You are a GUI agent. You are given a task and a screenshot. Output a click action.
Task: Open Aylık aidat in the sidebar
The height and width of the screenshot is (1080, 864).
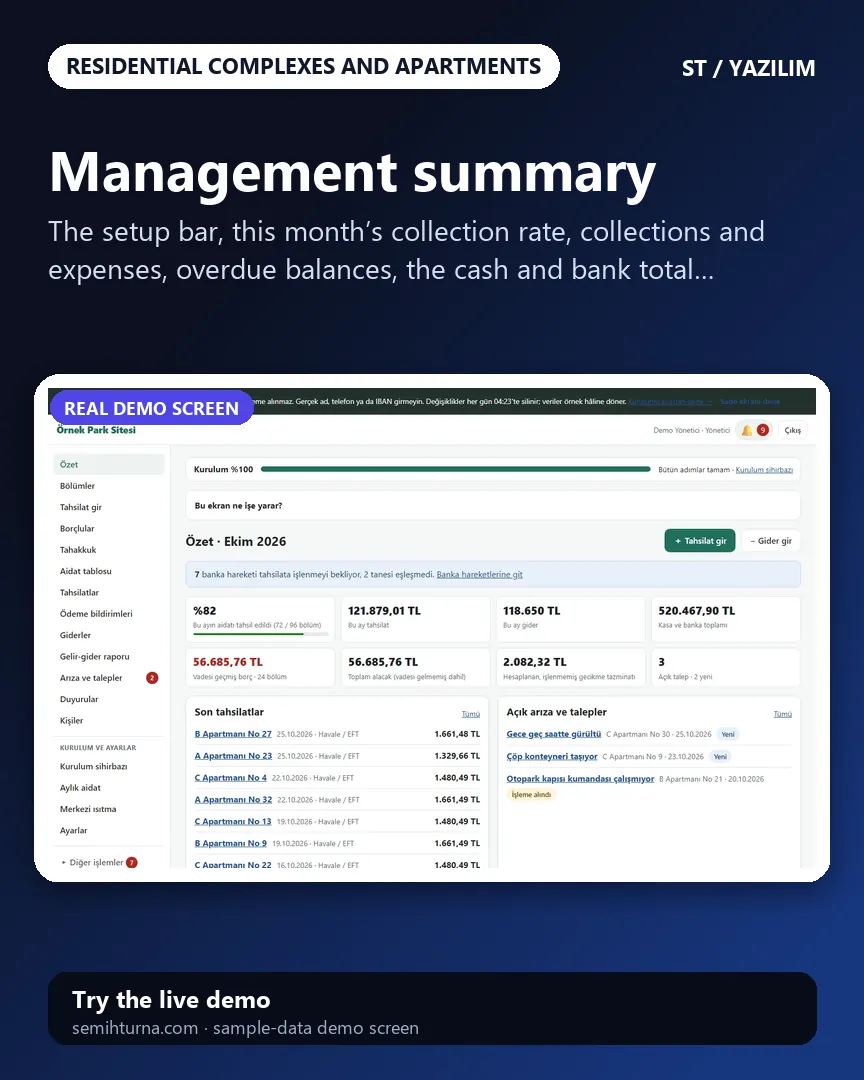tap(109, 787)
